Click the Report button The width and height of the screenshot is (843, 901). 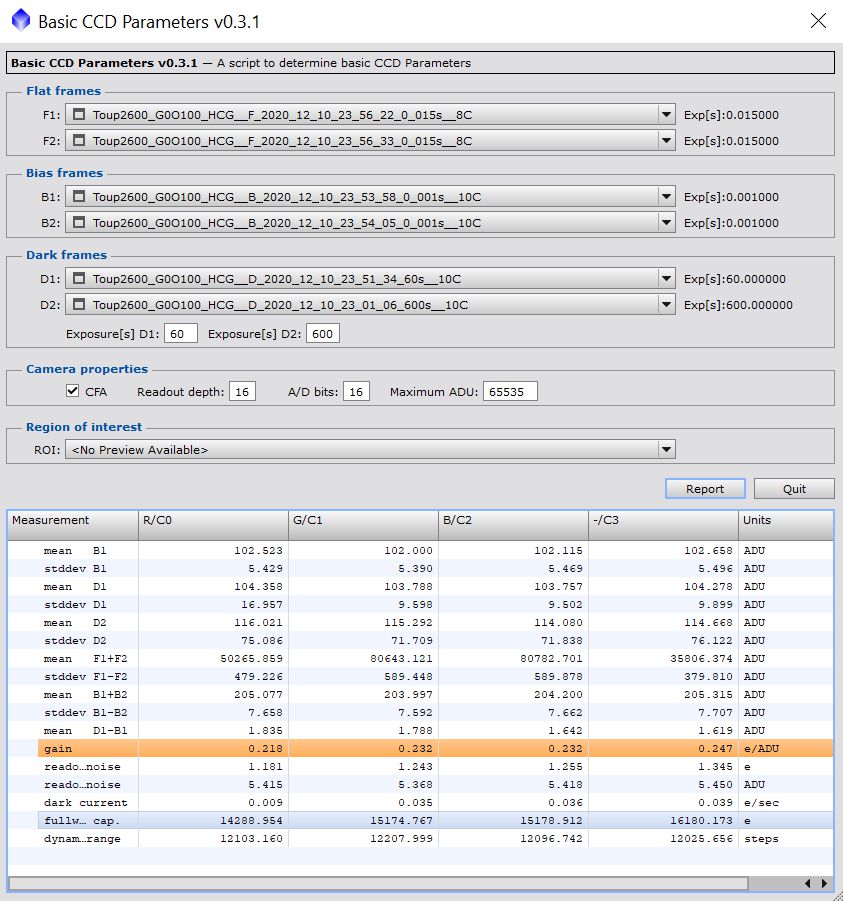[x=705, y=488]
